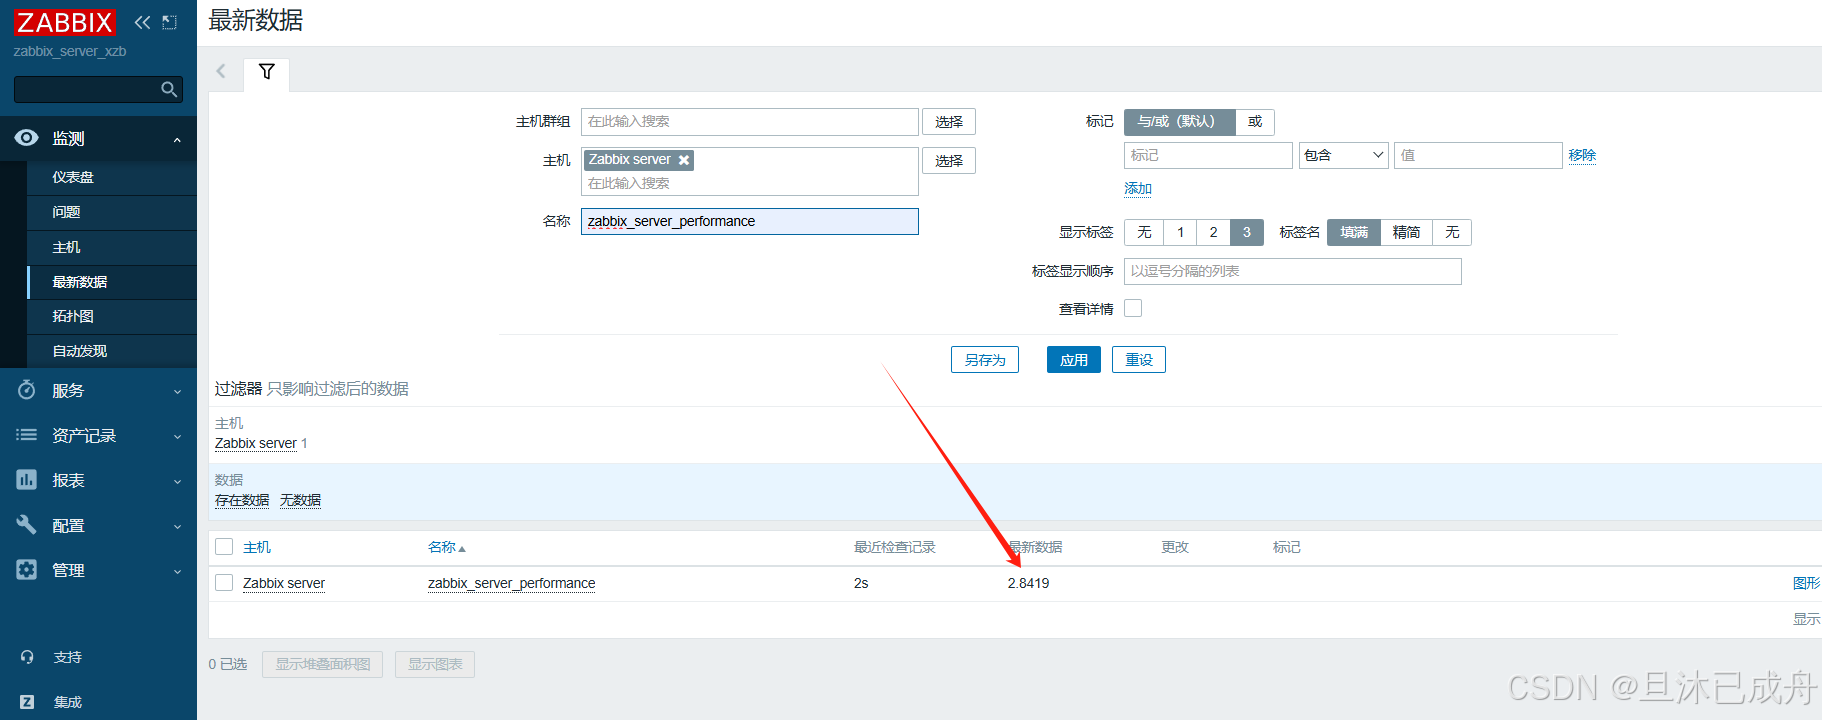Screen dimensions: 1822x720
Task: Select 与/或 (默认) tag mode
Action: 1180,122
